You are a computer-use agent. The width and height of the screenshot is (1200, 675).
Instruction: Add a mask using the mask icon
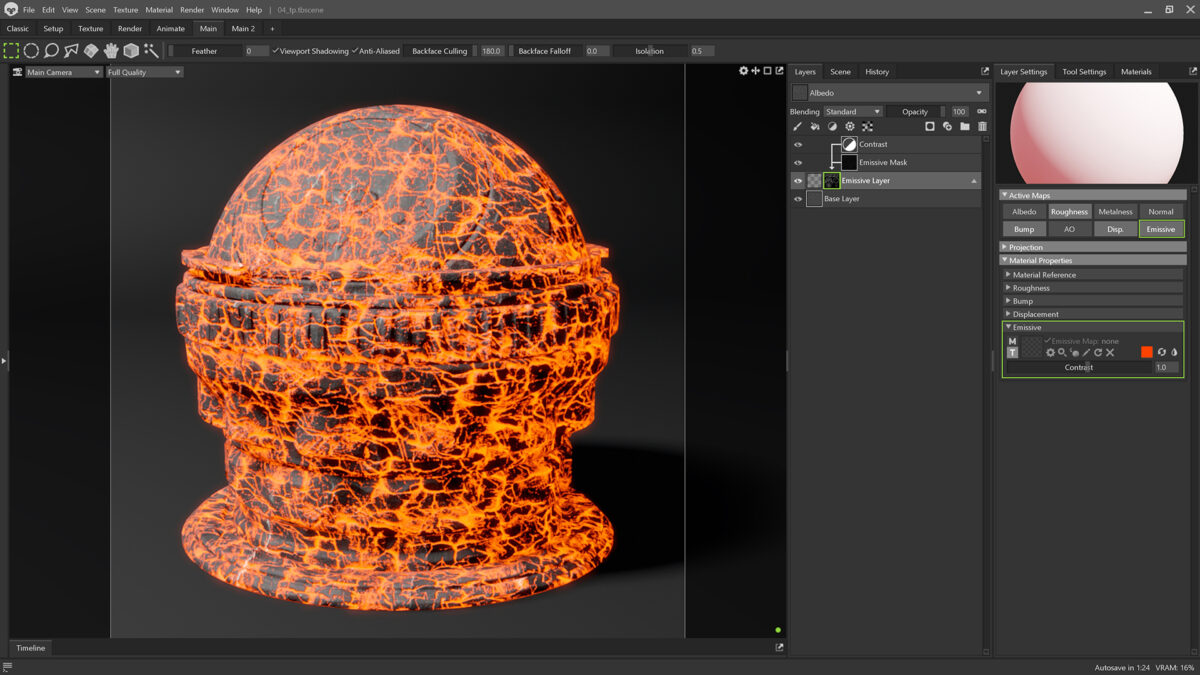[x=930, y=126]
